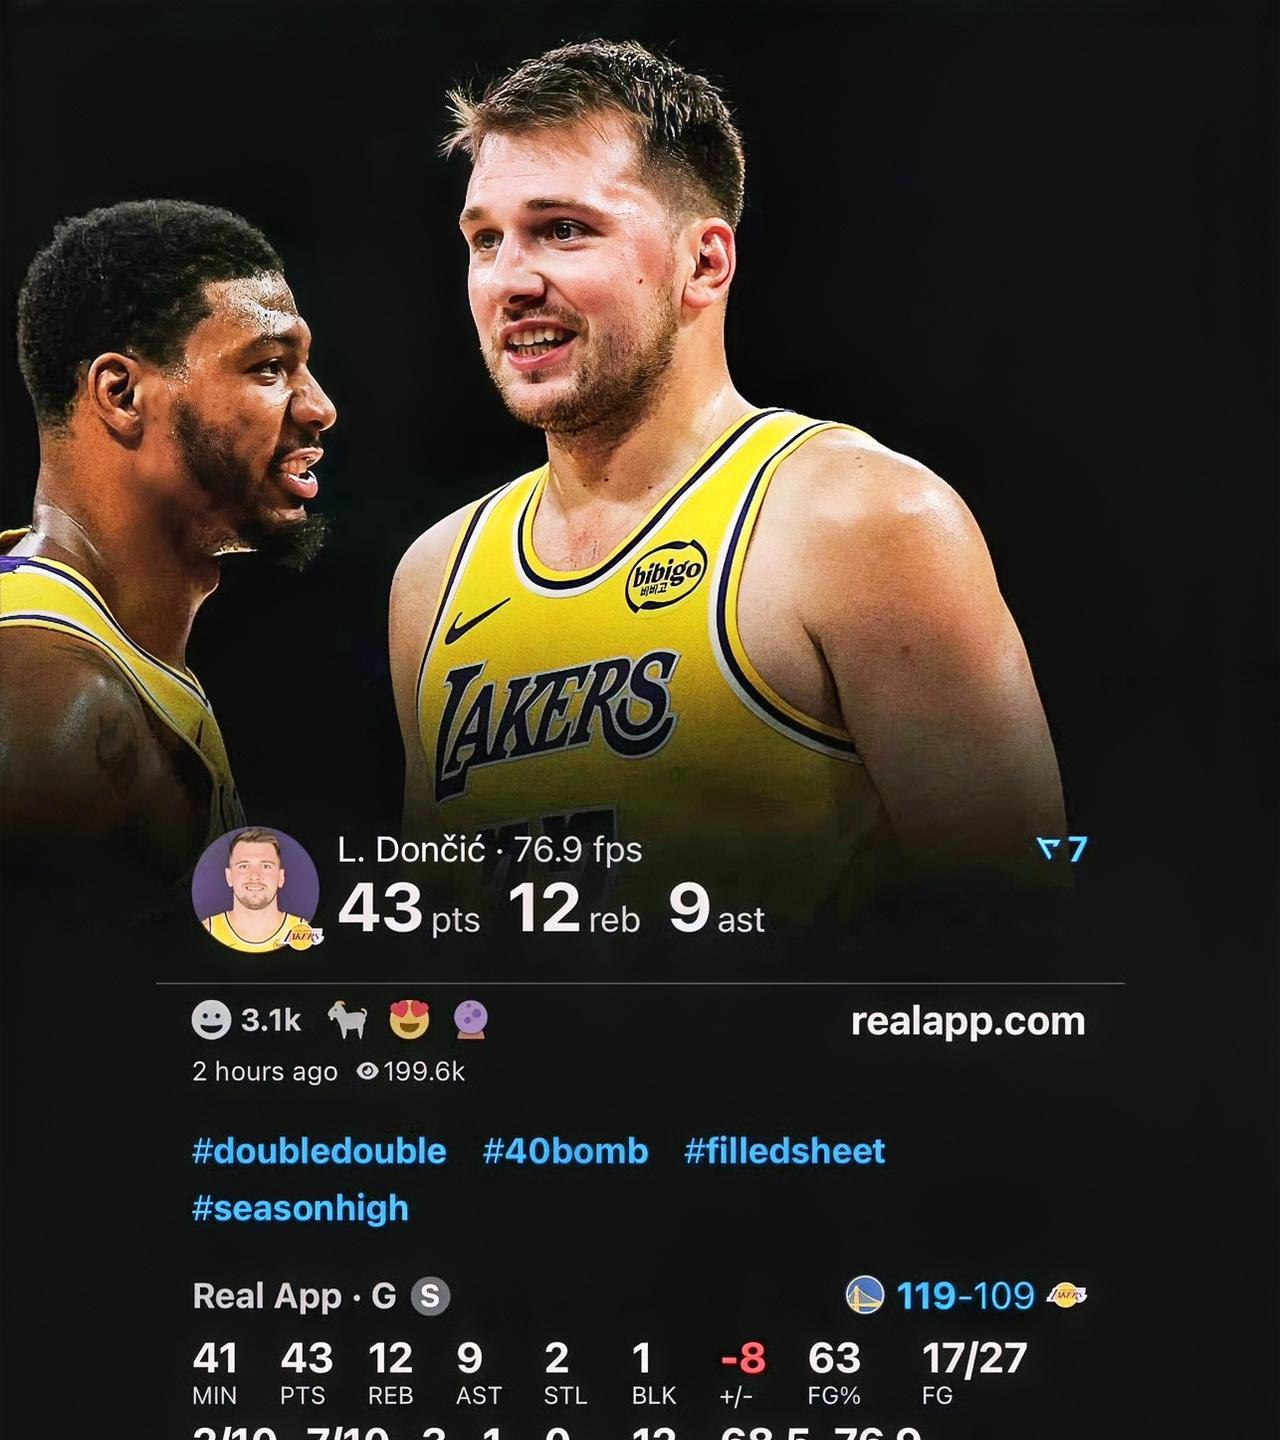The height and width of the screenshot is (1440, 1280).
Task: Visit the realapp.com link
Action: (x=968, y=1021)
